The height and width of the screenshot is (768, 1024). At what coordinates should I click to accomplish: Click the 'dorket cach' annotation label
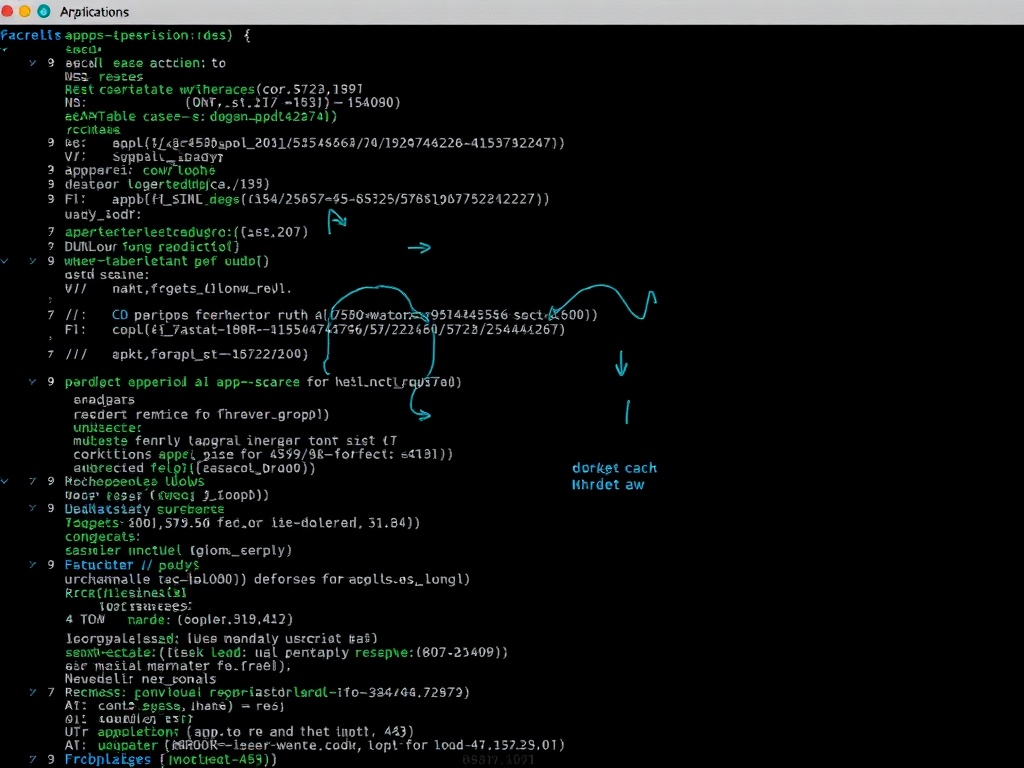[614, 468]
